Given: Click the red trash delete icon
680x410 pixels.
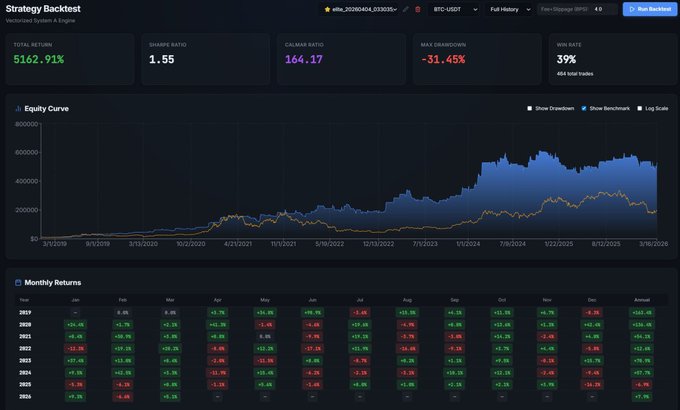Looking at the screenshot, I should point(417,9).
